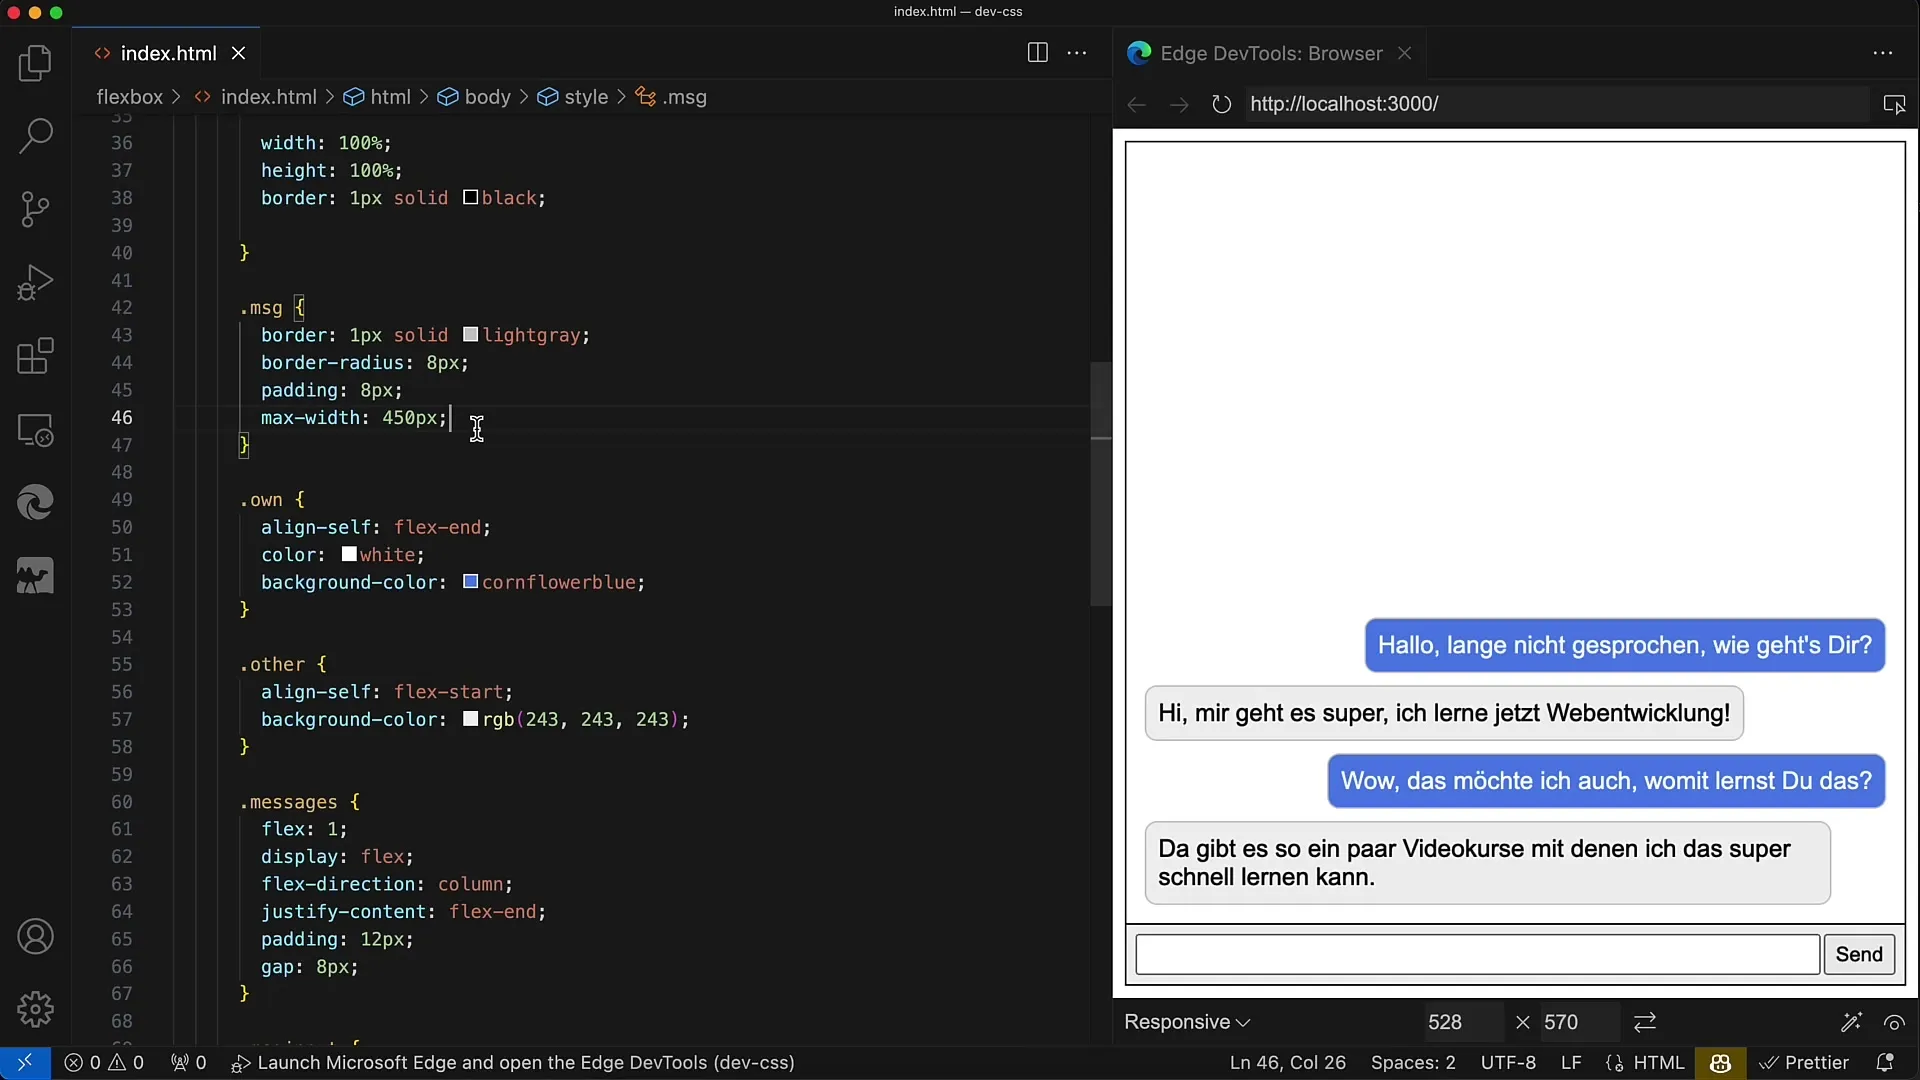Click the ports forwarded status indicator

coord(188,1062)
